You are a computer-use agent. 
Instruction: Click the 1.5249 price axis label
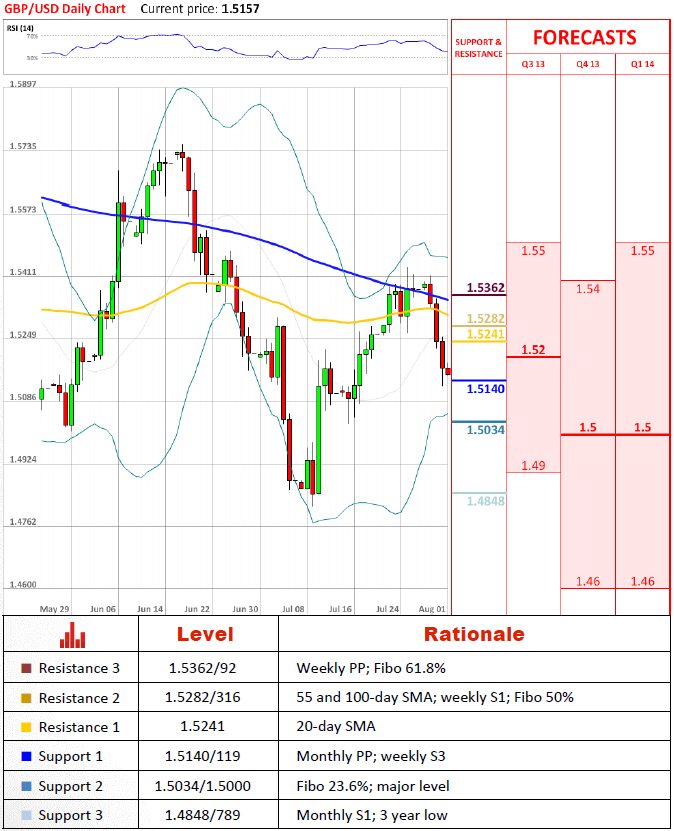coord(23,335)
